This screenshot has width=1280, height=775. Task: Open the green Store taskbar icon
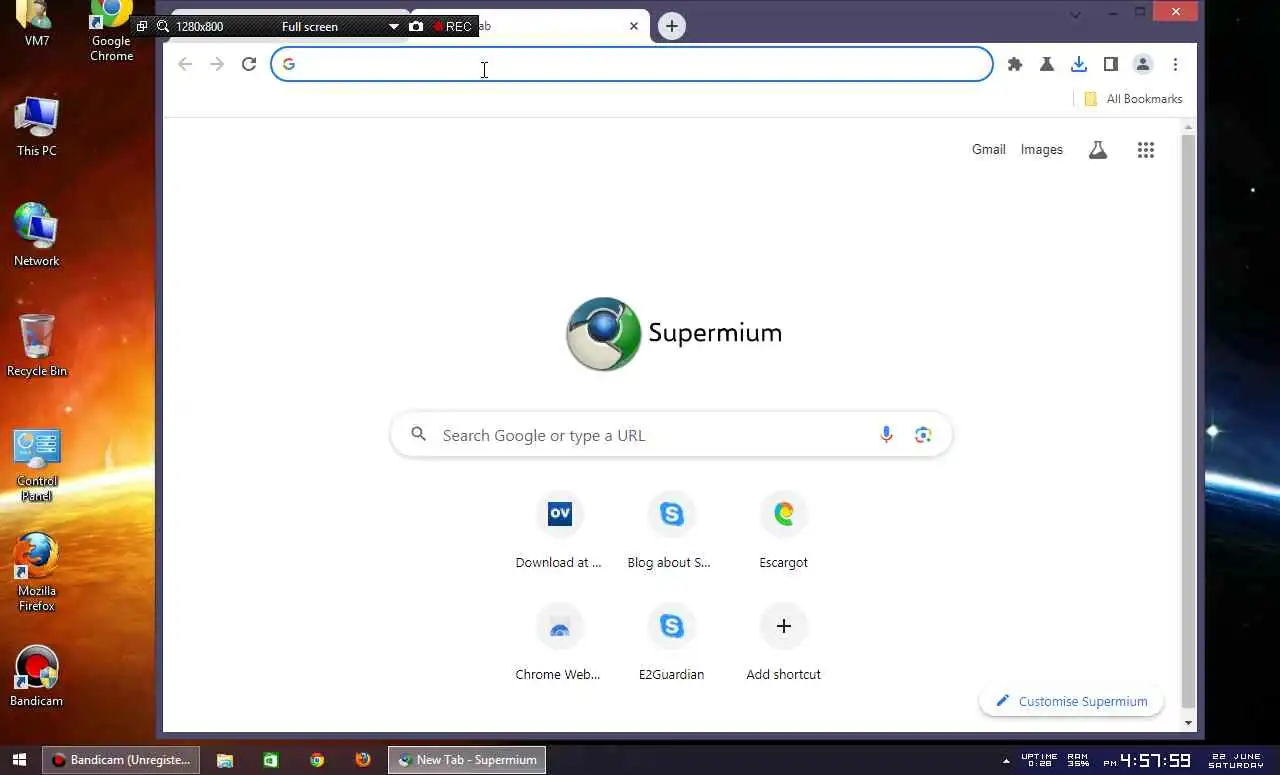coord(271,760)
